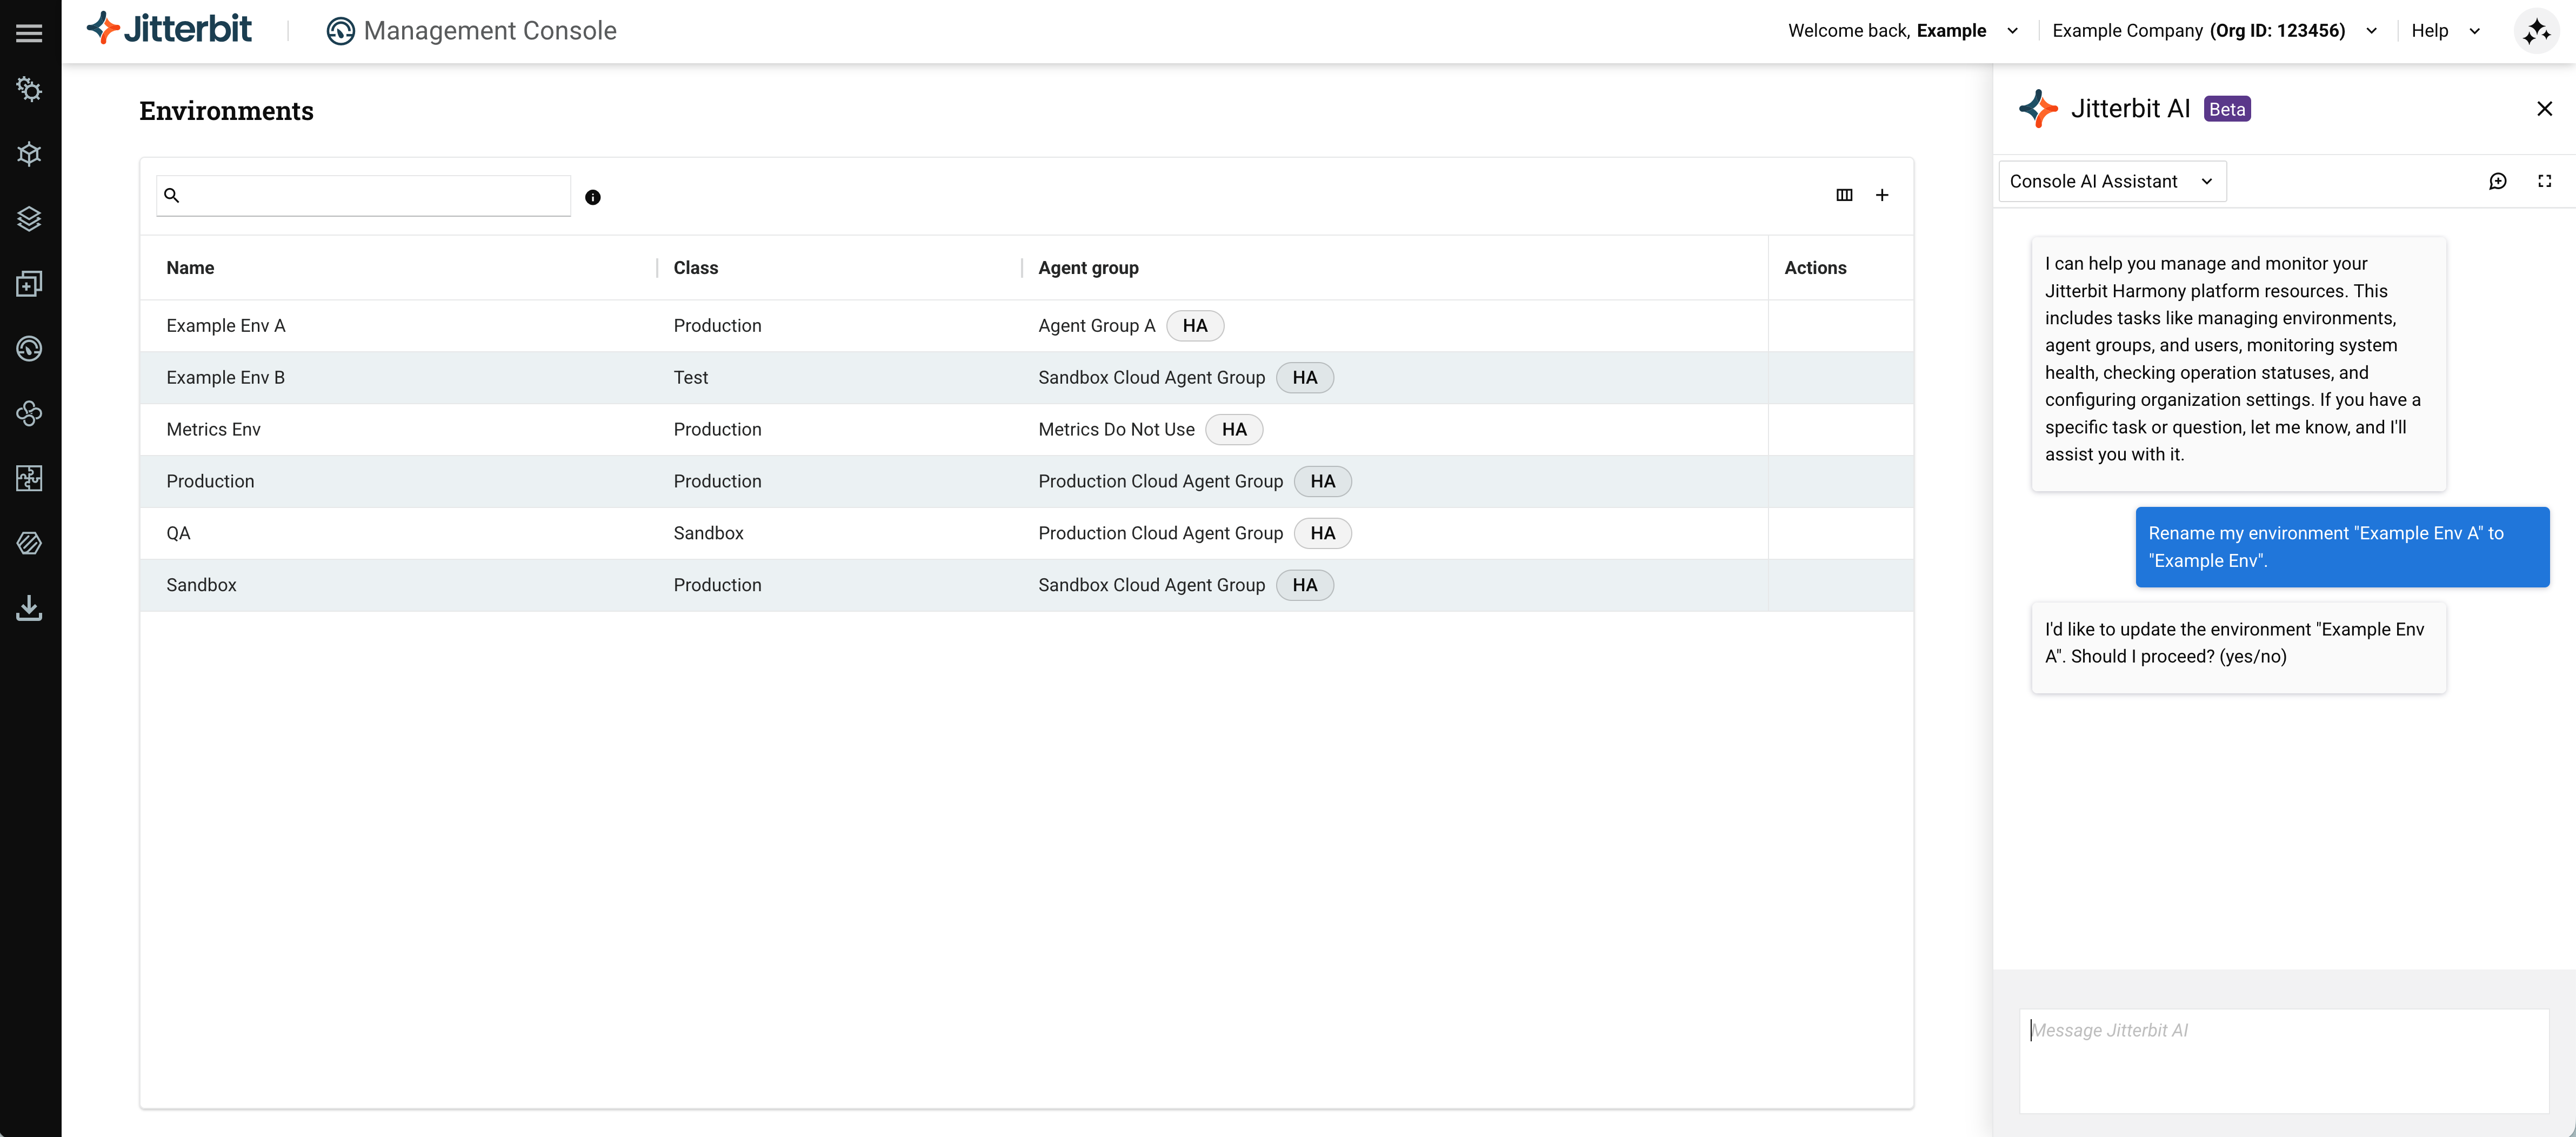Select the Metrics Env row name
The height and width of the screenshot is (1137, 2576).
pyautogui.click(x=213, y=430)
